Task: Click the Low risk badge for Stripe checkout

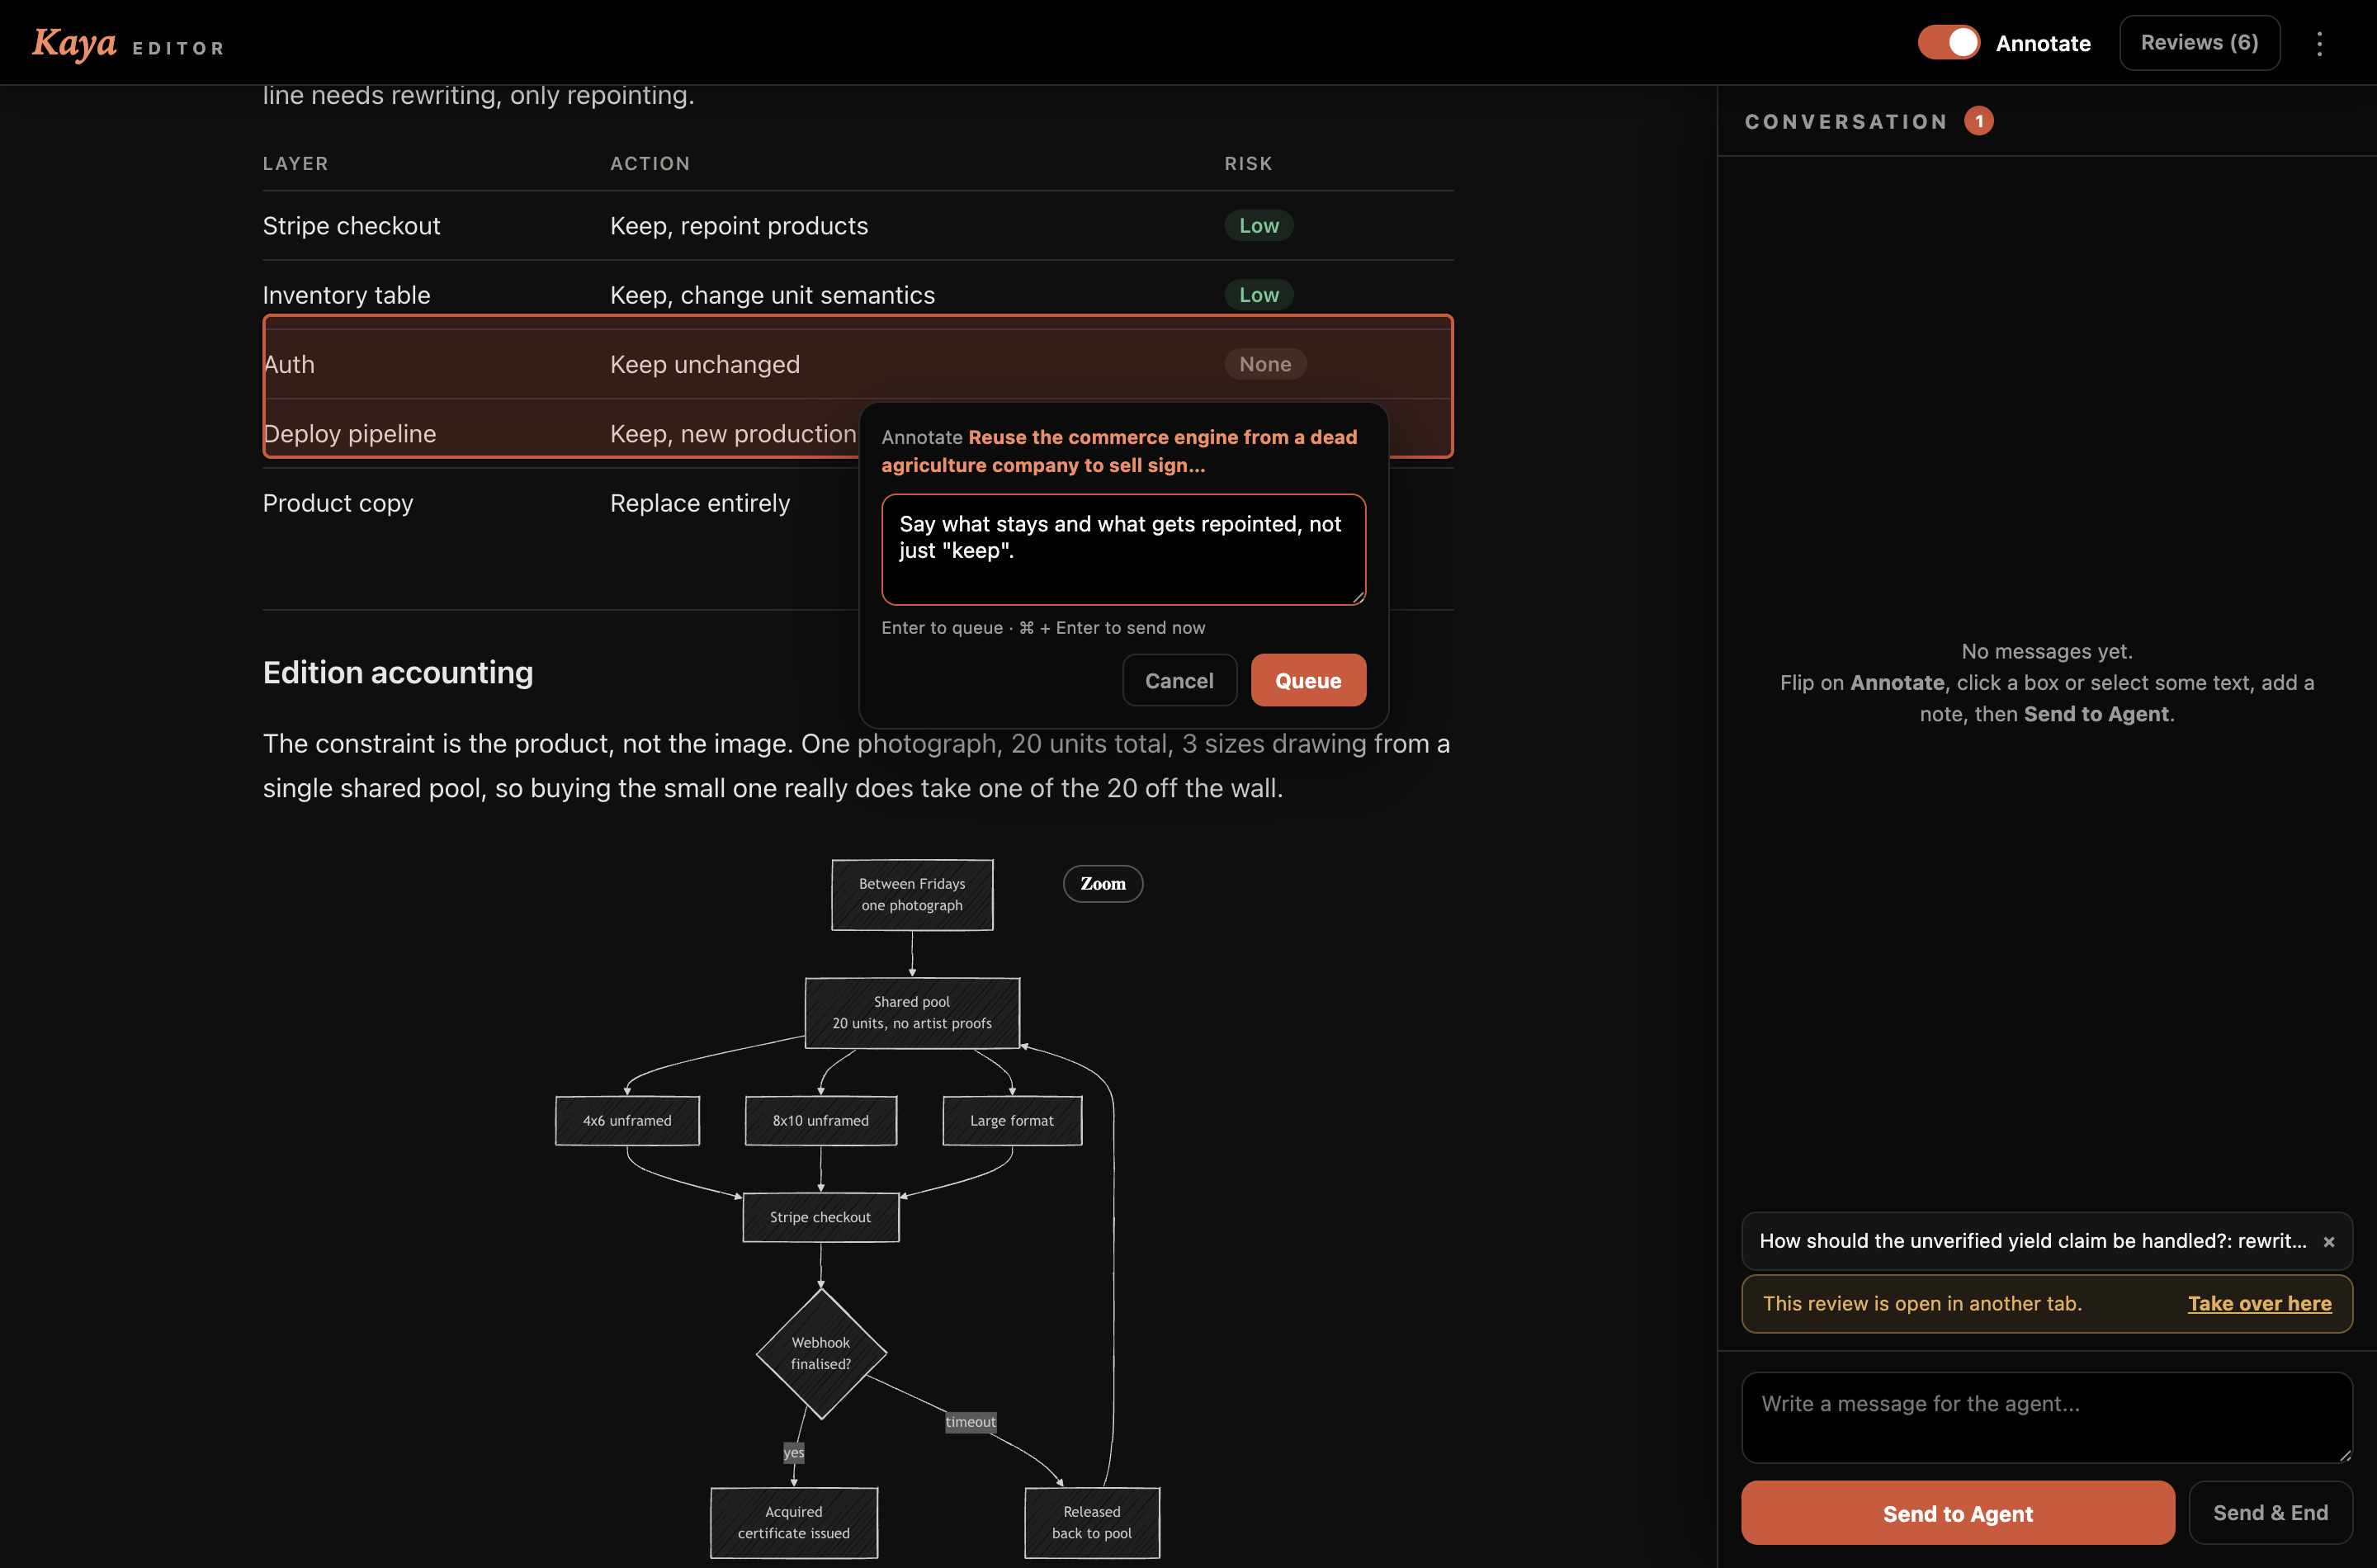Action: (x=1259, y=226)
